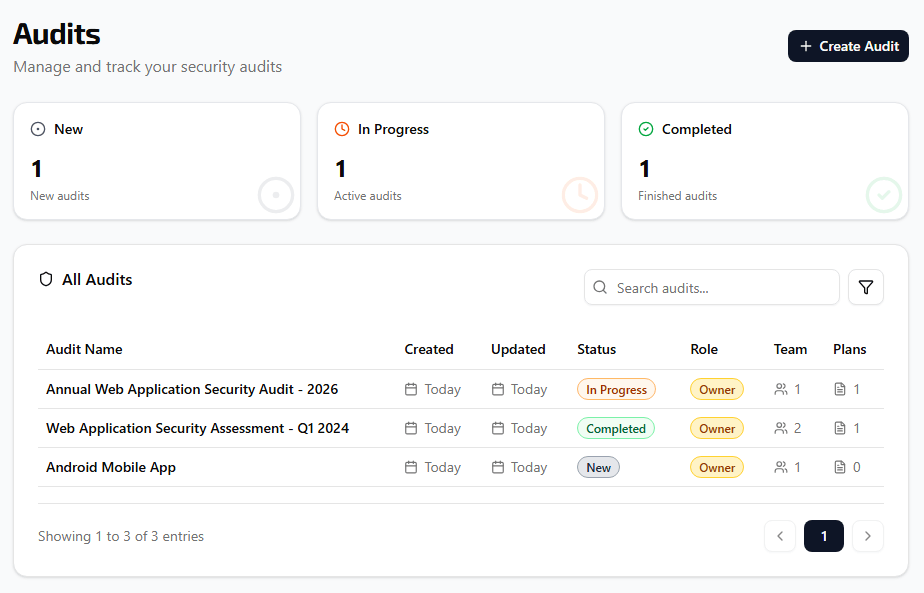Select the Status column header
The image size is (924, 593).
pyautogui.click(x=596, y=349)
